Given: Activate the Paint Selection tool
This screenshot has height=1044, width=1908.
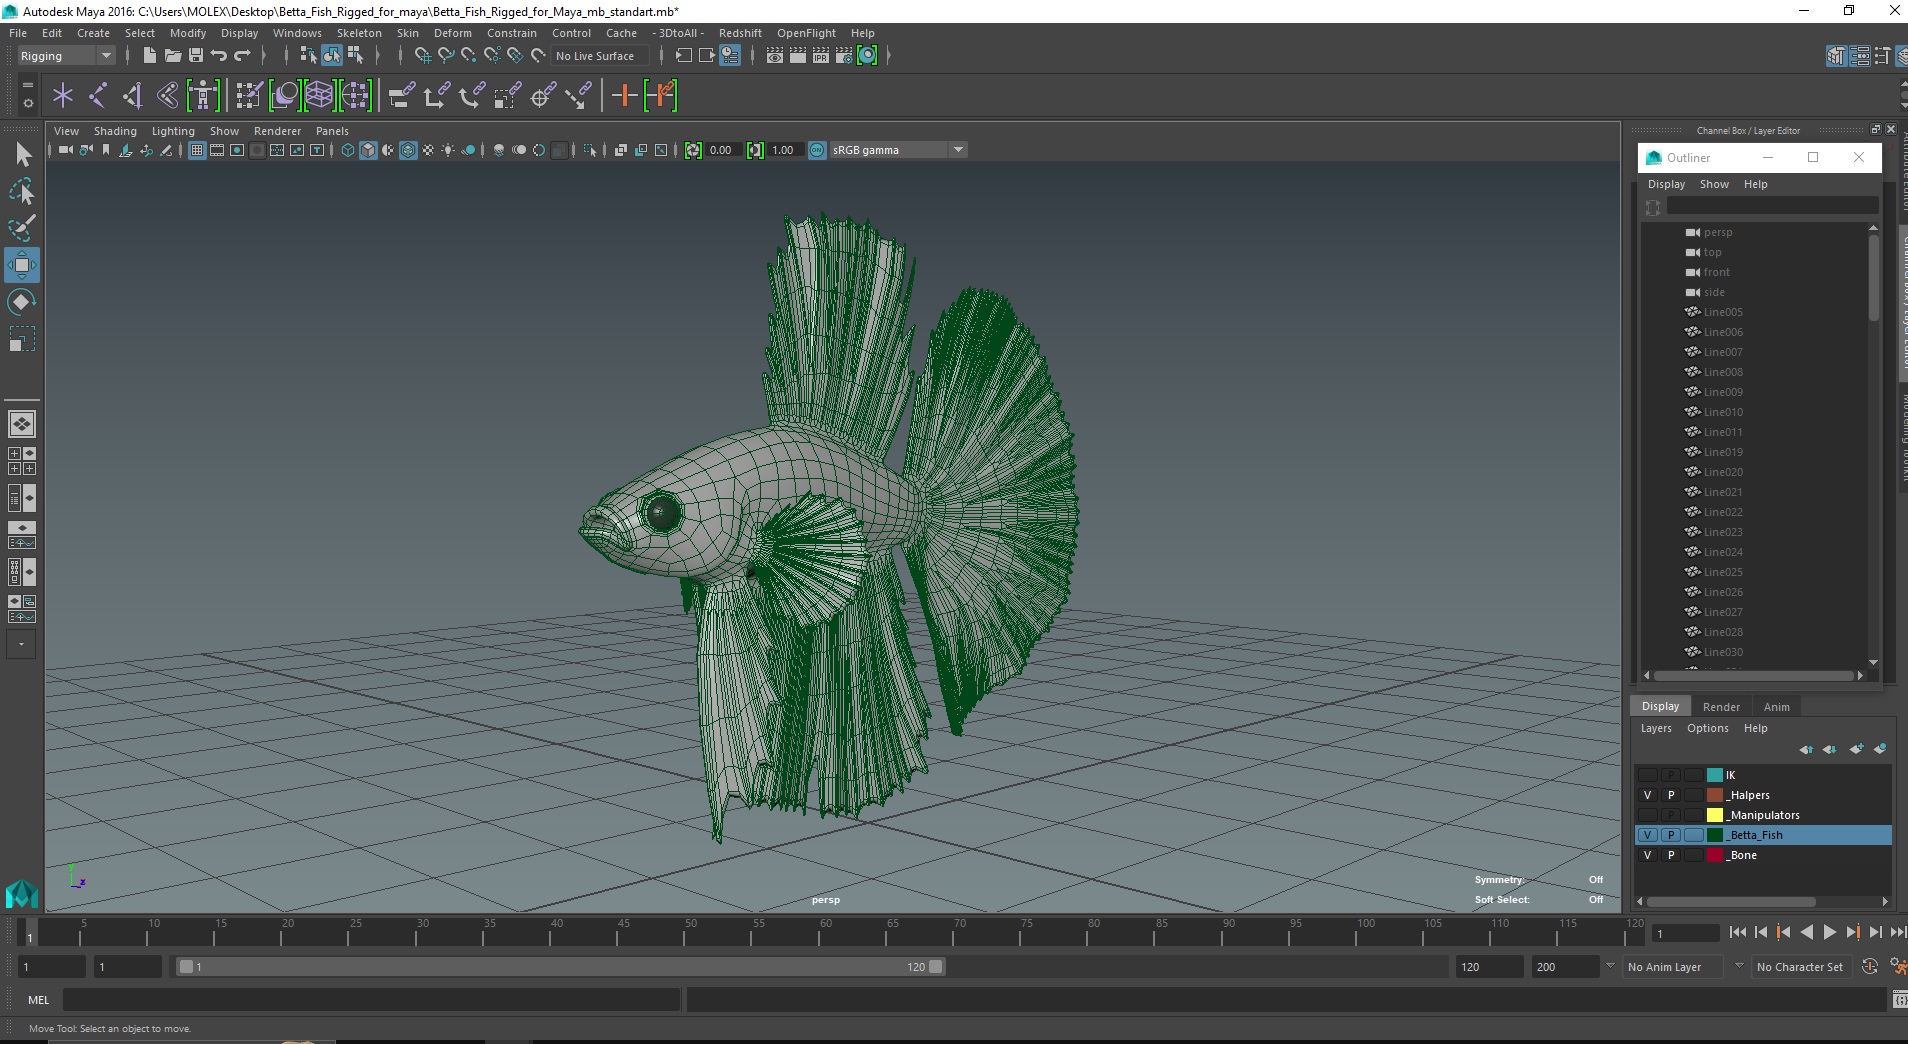Looking at the screenshot, I should tap(21, 228).
